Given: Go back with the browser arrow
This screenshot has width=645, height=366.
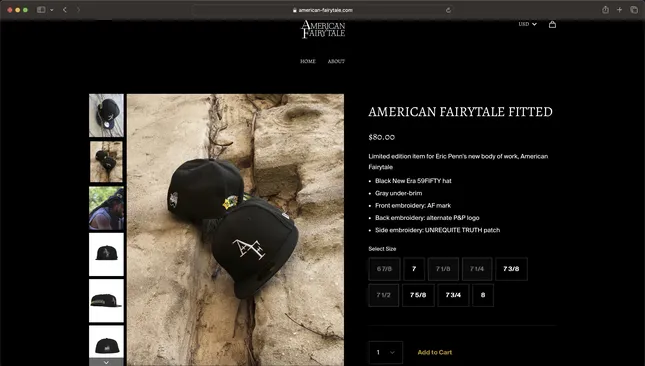Looking at the screenshot, I should pos(65,10).
